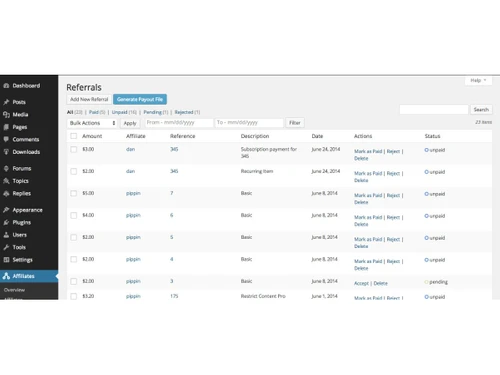Check the pending reference 3 row

(x=74, y=281)
